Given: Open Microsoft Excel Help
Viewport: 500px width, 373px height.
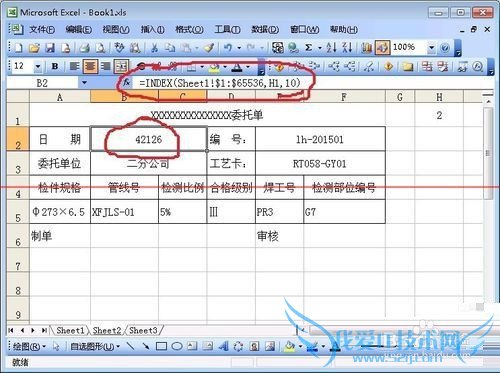Looking at the screenshot, I should click(444, 48).
